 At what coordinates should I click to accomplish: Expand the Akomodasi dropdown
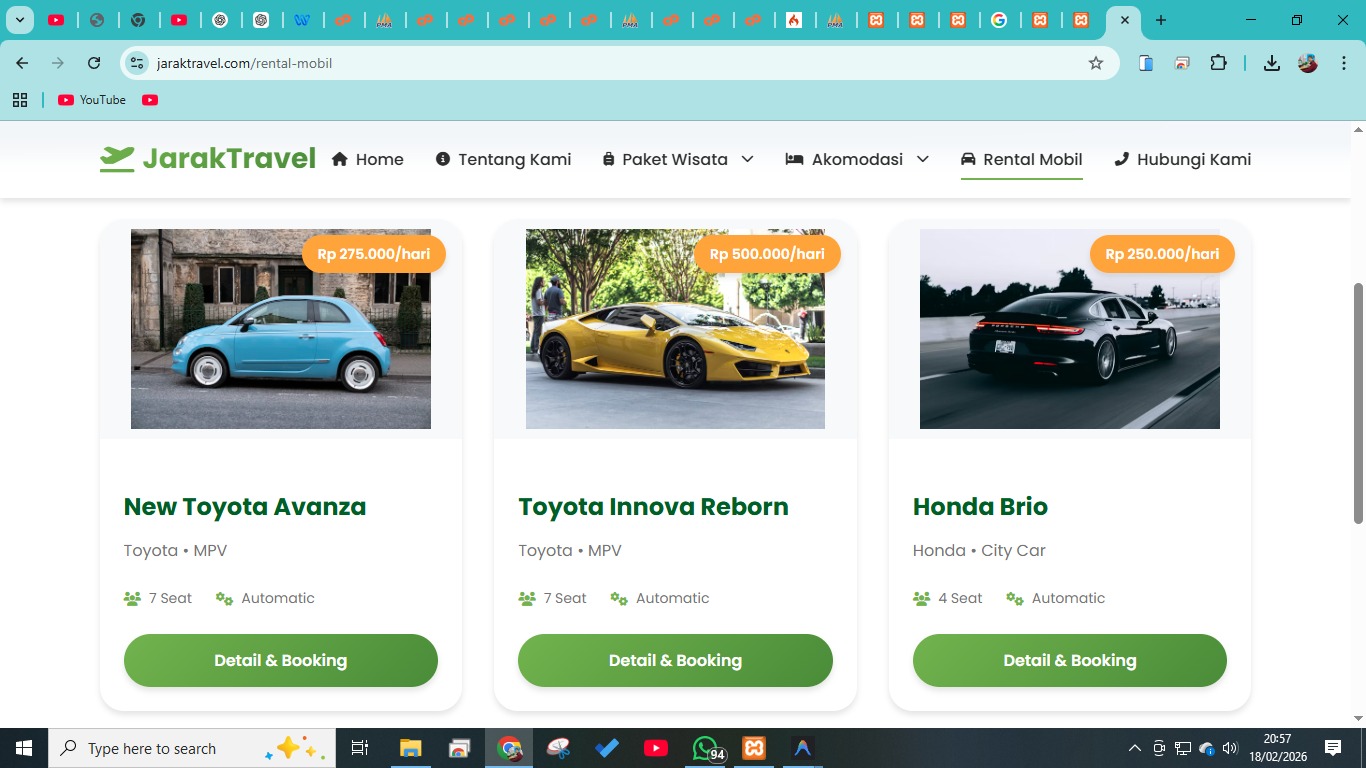pyautogui.click(x=922, y=159)
